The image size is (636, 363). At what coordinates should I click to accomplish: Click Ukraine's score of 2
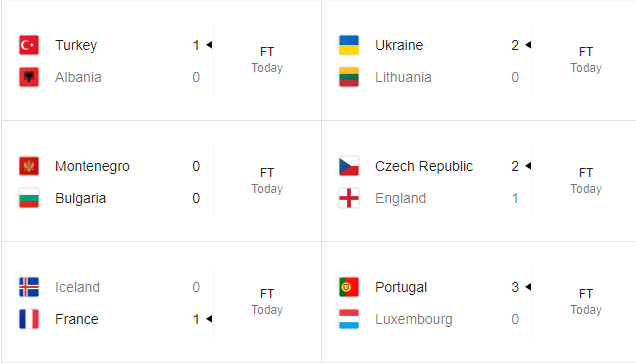tap(515, 45)
